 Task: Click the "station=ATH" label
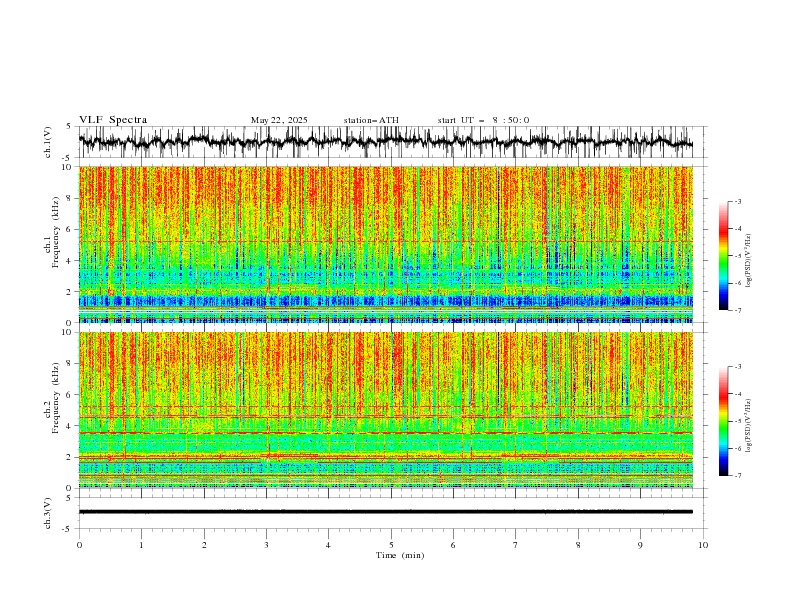[x=371, y=120]
